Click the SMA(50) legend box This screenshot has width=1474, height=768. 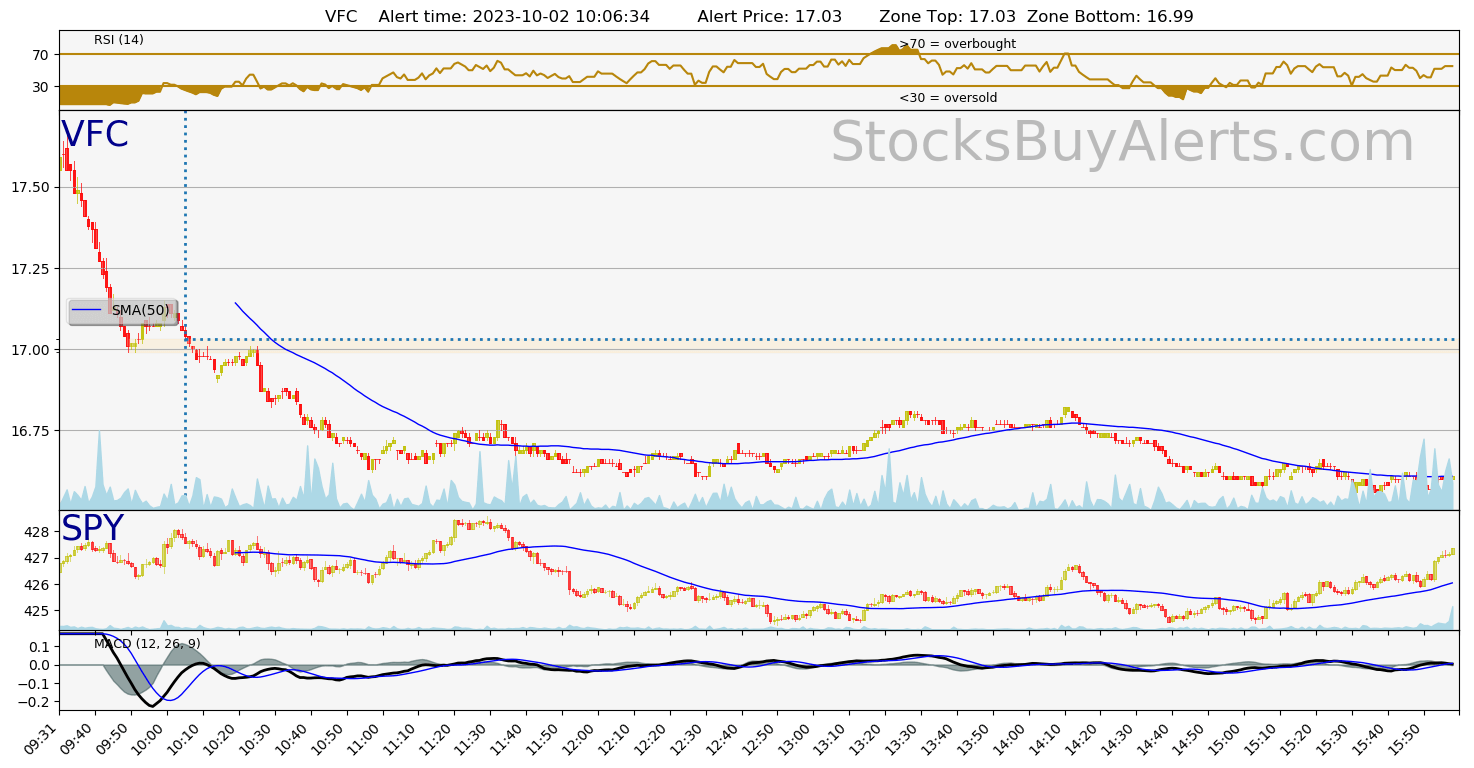[x=123, y=311]
